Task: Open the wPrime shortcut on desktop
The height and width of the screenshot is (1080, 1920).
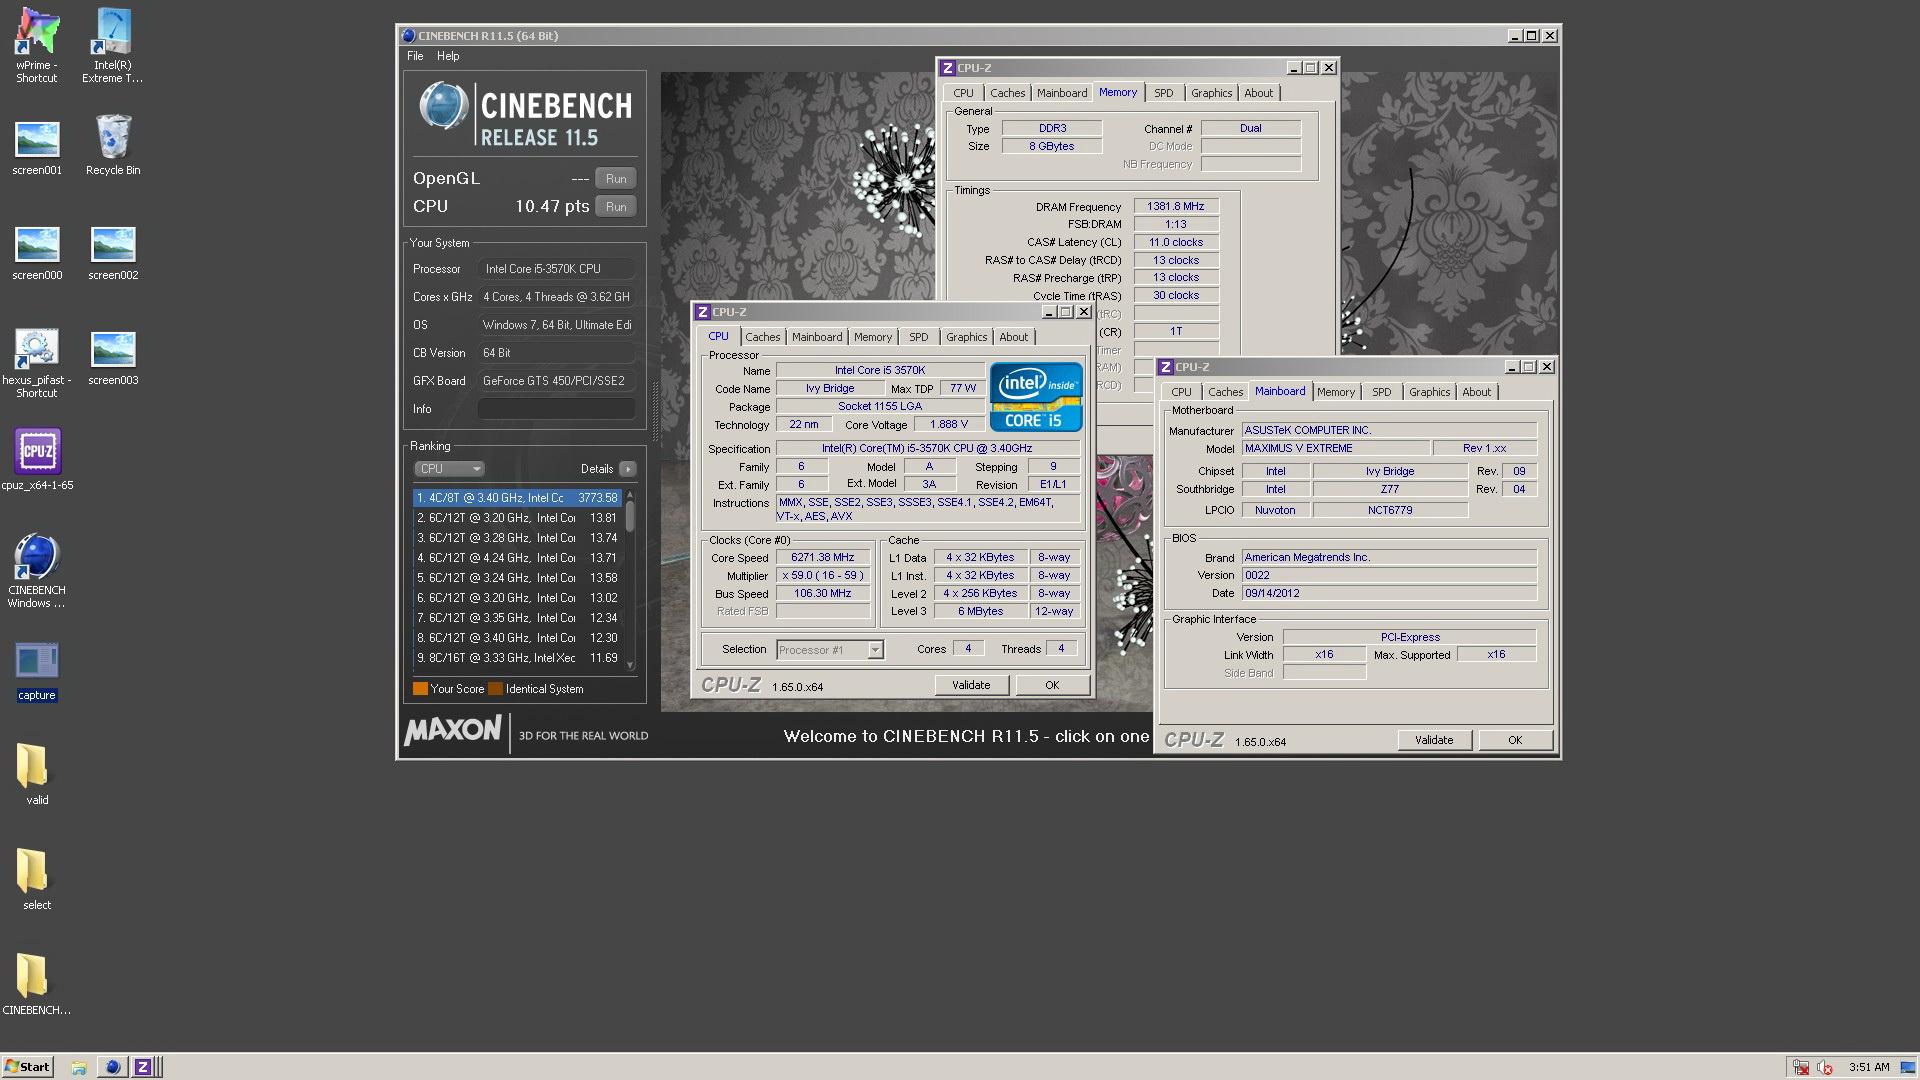Action: [x=37, y=45]
